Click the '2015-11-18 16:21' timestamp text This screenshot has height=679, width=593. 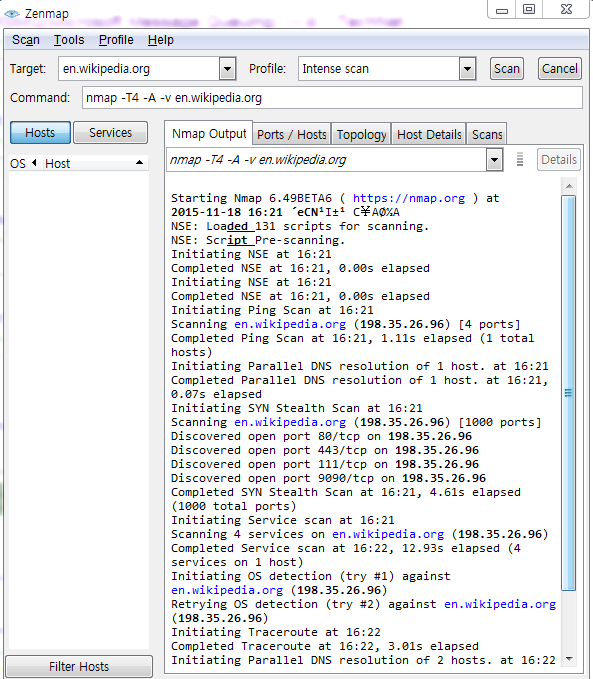pos(227,212)
